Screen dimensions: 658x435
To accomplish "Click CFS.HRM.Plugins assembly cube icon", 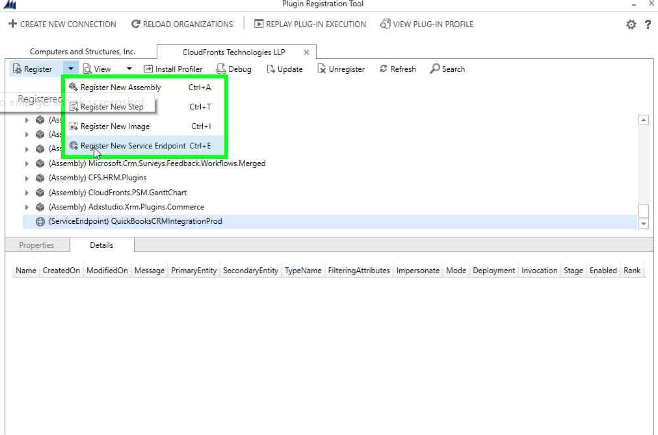I will 40,178.
